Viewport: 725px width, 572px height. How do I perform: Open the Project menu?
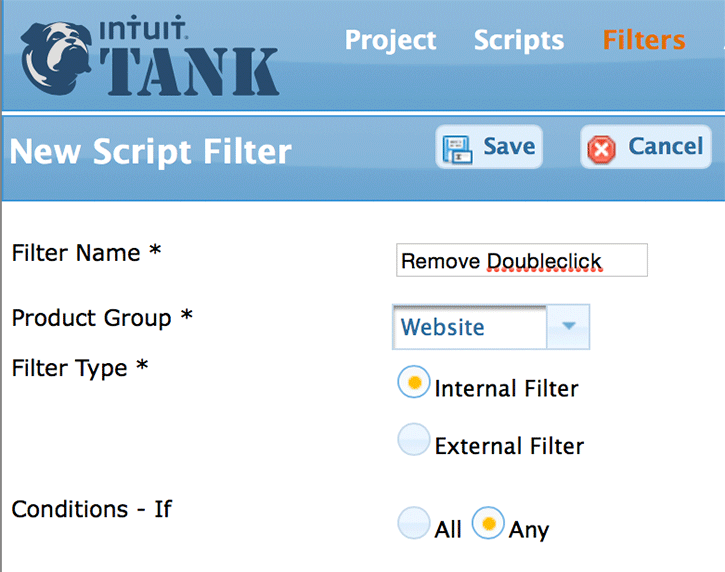tap(390, 40)
